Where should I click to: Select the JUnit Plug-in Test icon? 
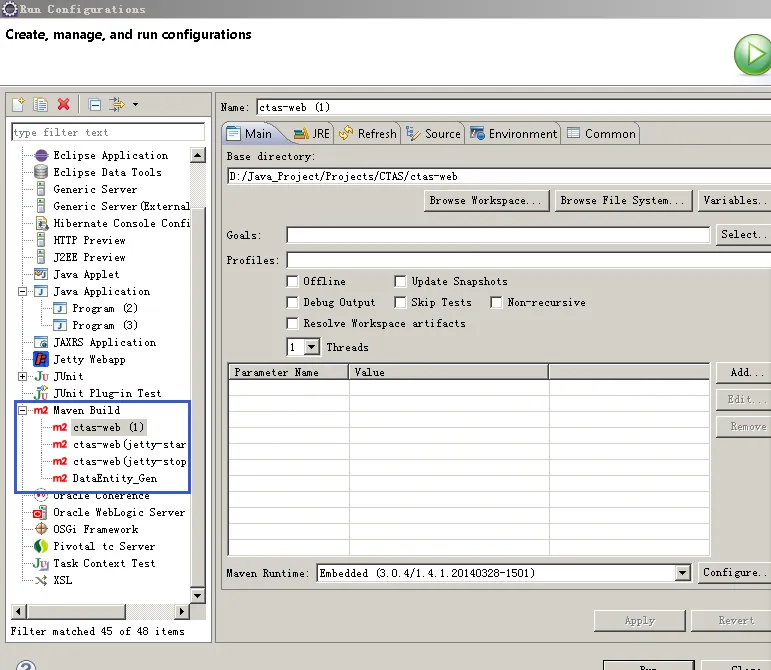(41, 393)
